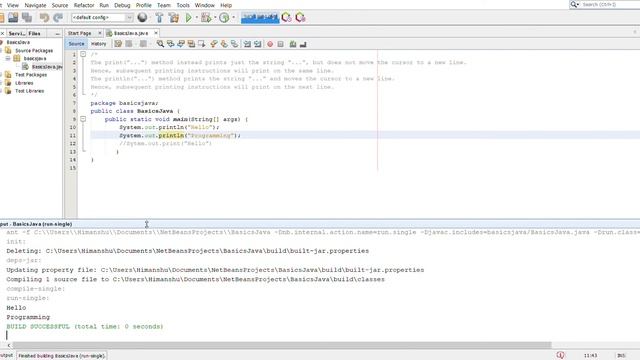Minimize the Projects panel group
The image size is (640, 360).
[x=57, y=33]
